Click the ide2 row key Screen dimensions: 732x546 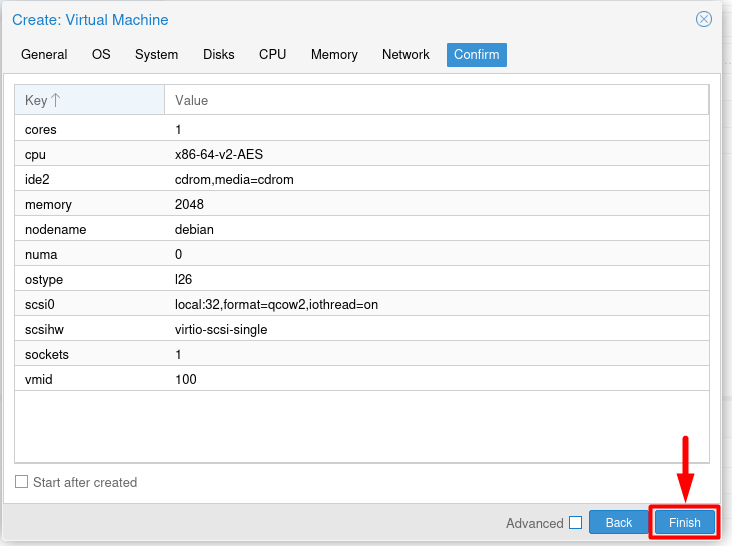tap(37, 180)
